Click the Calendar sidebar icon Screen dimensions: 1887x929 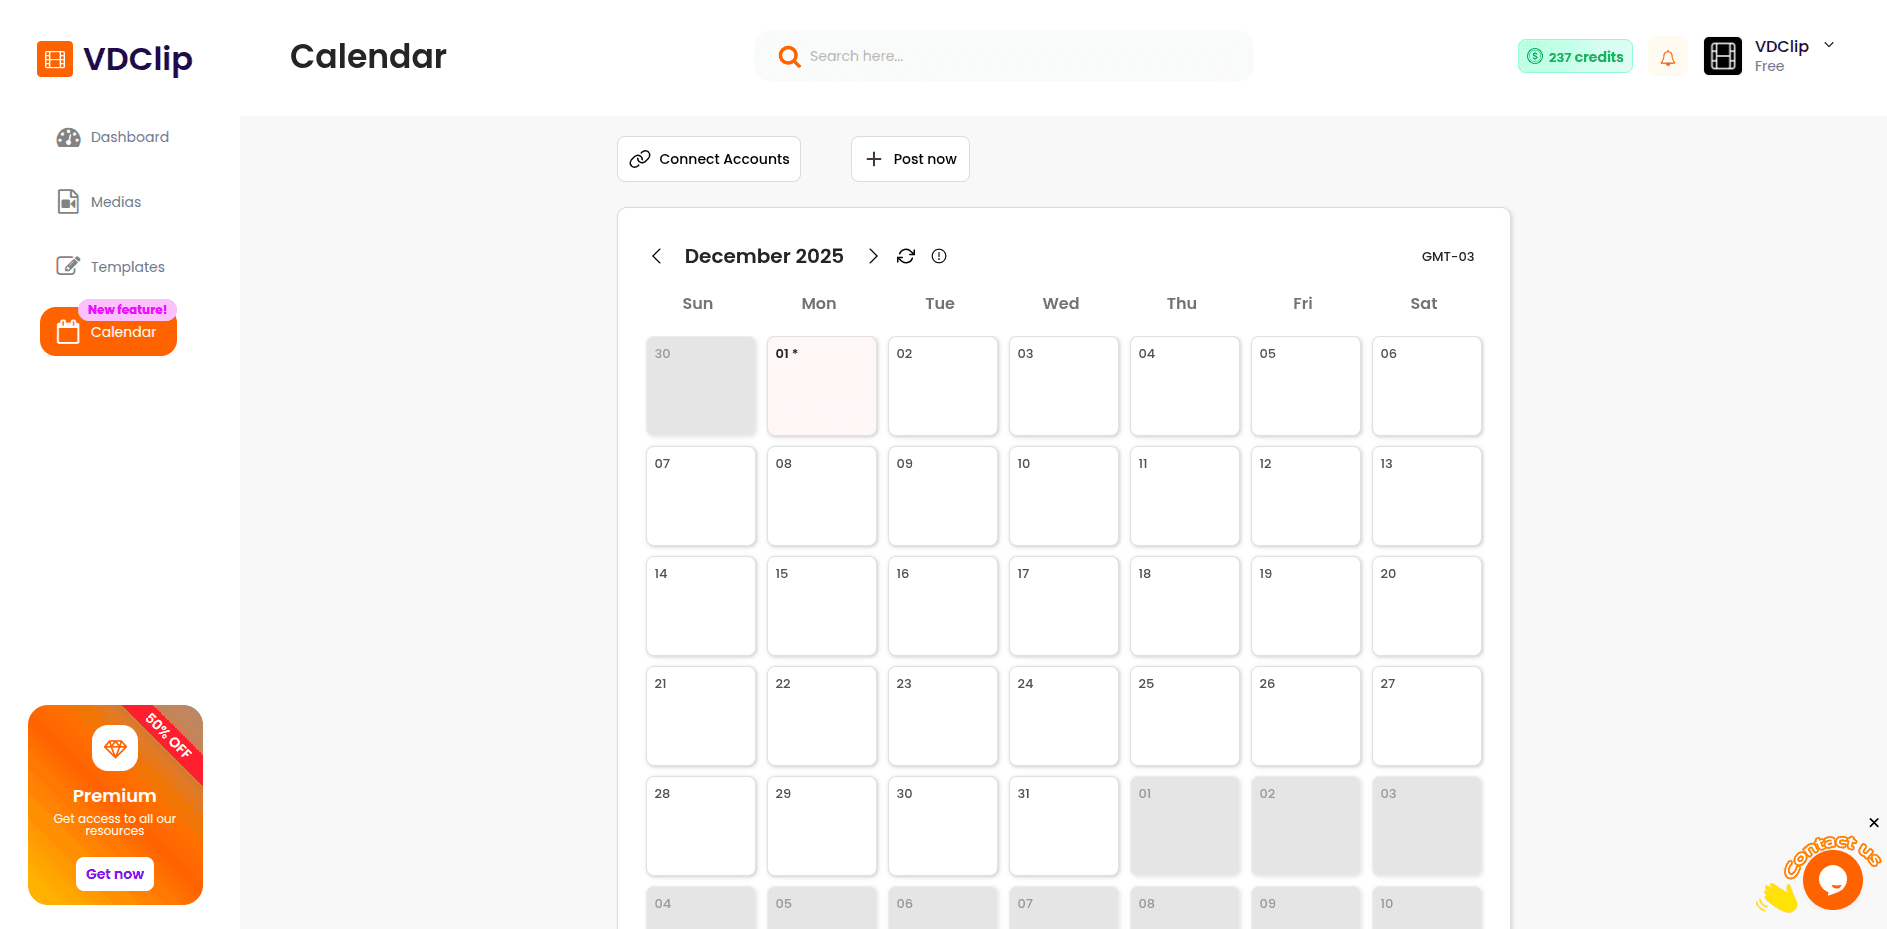click(66, 331)
